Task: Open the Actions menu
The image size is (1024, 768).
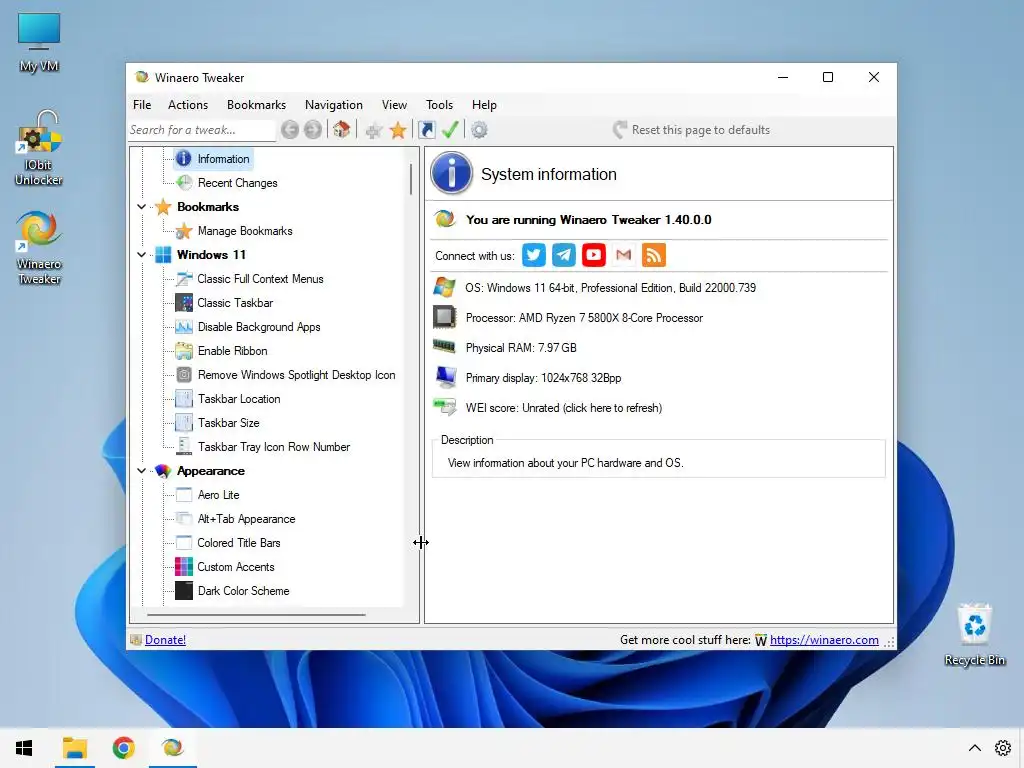Action: click(188, 104)
